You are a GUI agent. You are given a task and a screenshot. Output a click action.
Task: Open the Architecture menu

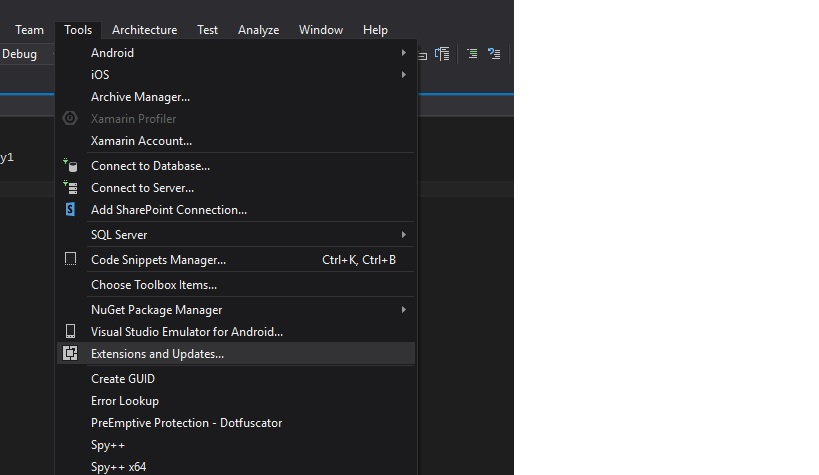click(144, 30)
